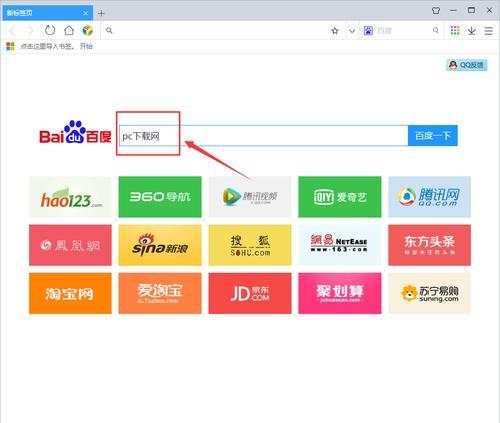Open the 爱淘宝 tile

[x=160, y=293]
